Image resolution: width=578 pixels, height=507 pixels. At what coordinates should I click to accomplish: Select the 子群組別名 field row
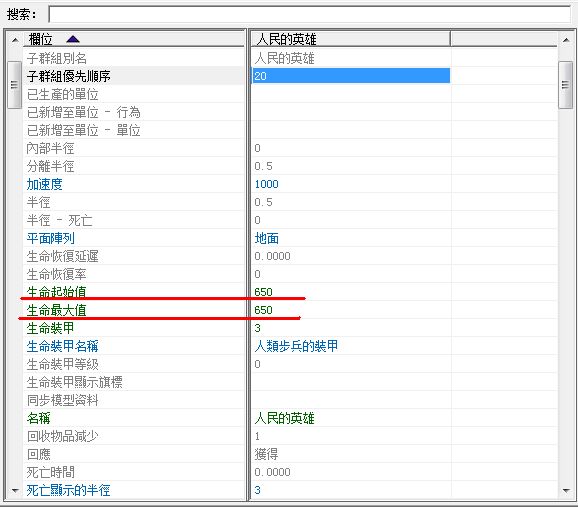[x=133, y=58]
